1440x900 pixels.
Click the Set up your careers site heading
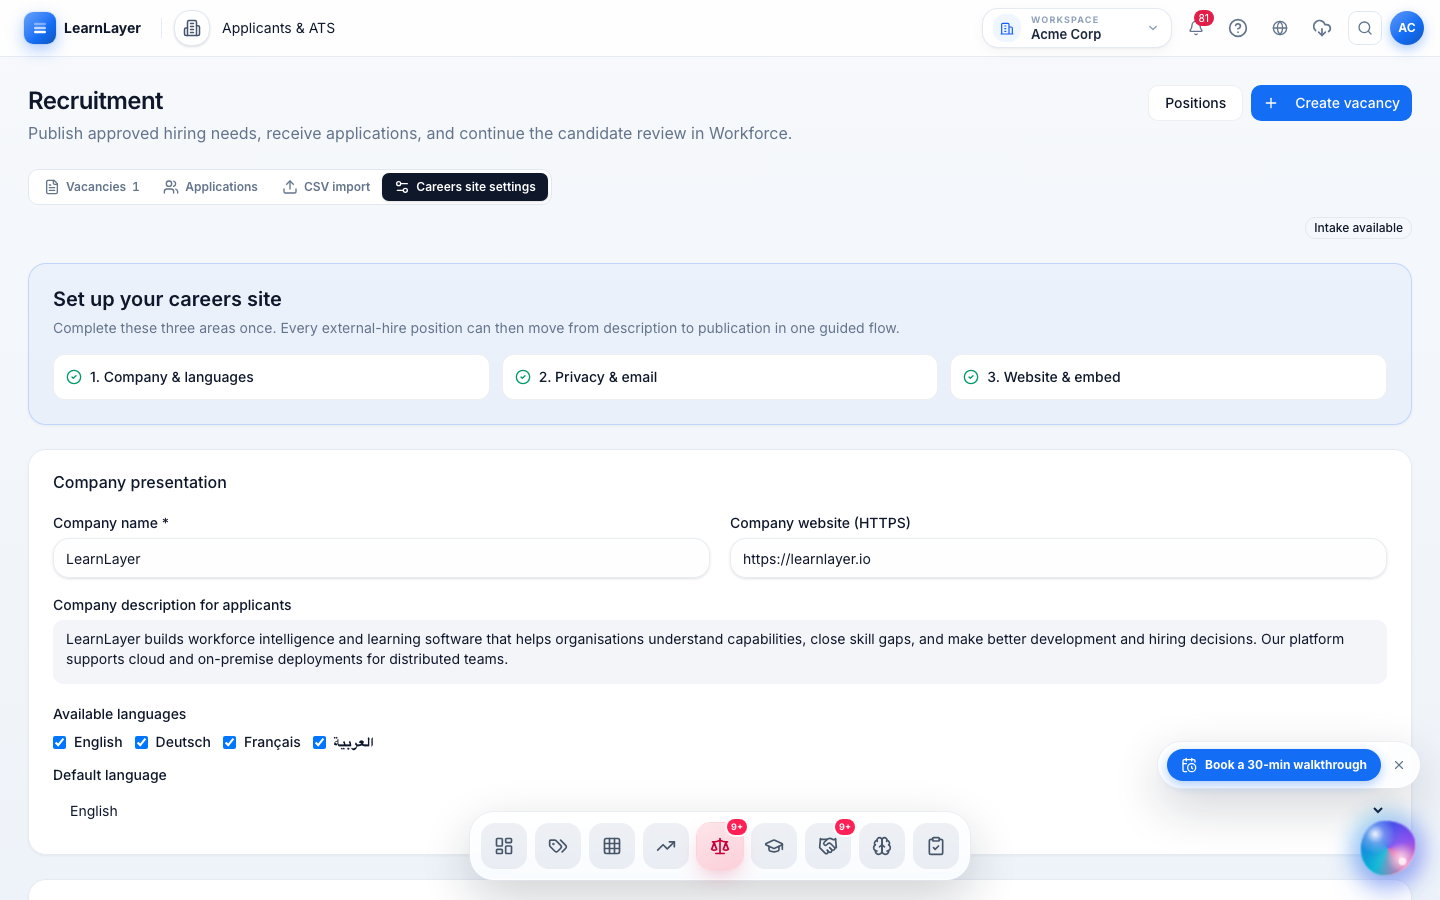(167, 299)
